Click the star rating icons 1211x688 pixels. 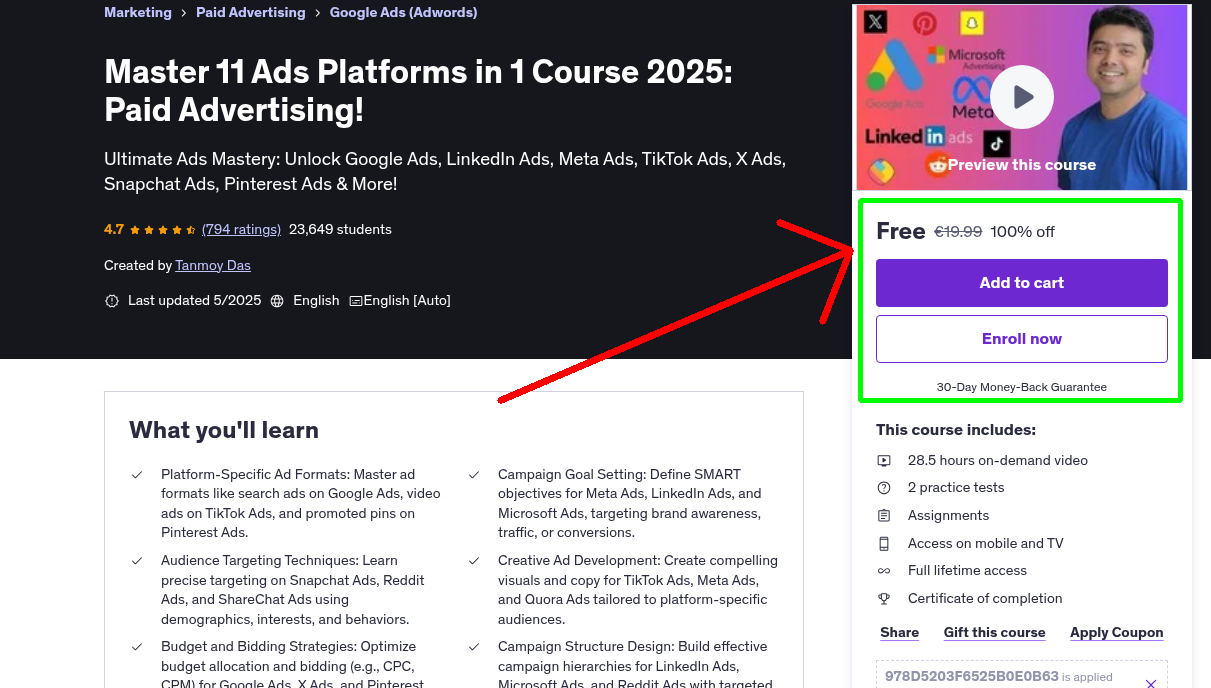[163, 230]
